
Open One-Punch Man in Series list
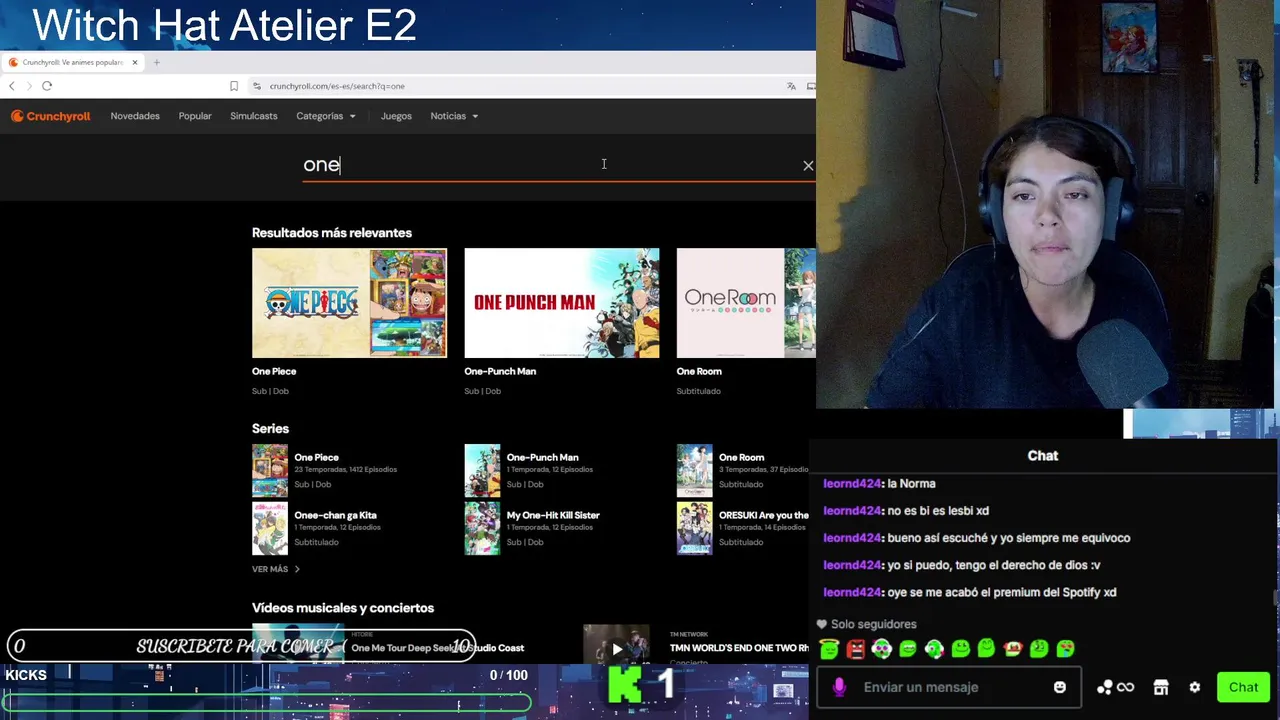(x=542, y=457)
